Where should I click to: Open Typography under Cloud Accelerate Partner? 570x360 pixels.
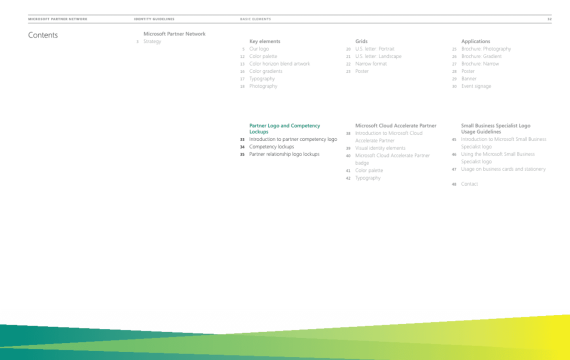pos(368,178)
